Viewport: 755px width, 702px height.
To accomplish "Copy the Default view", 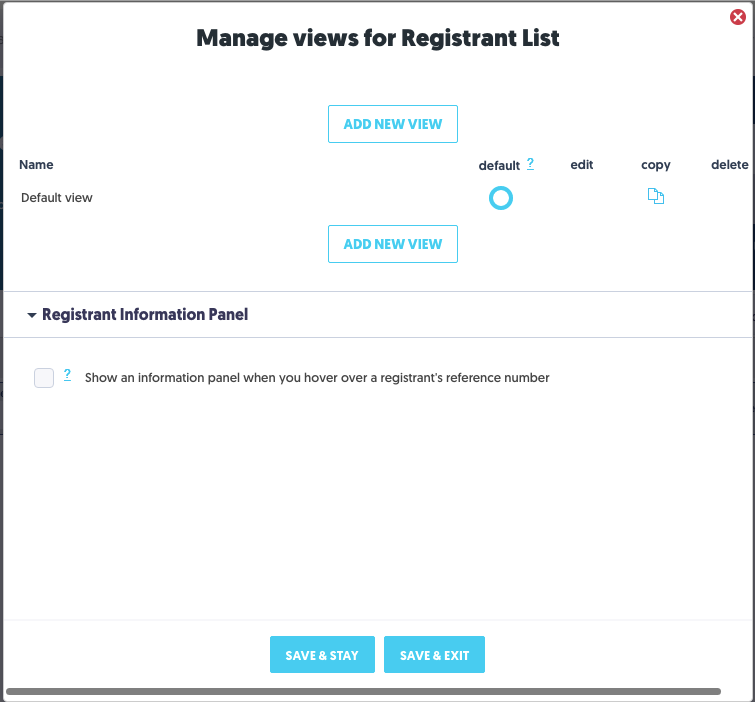I will pos(655,196).
